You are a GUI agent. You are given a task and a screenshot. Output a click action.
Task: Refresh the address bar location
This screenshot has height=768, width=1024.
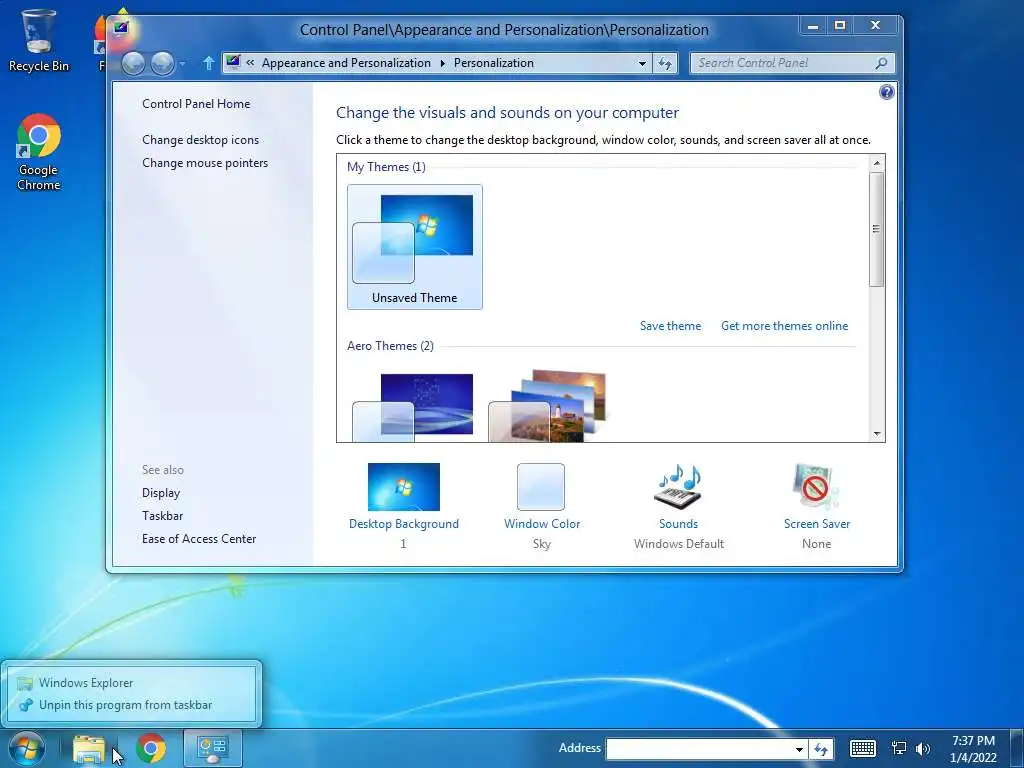coord(665,63)
